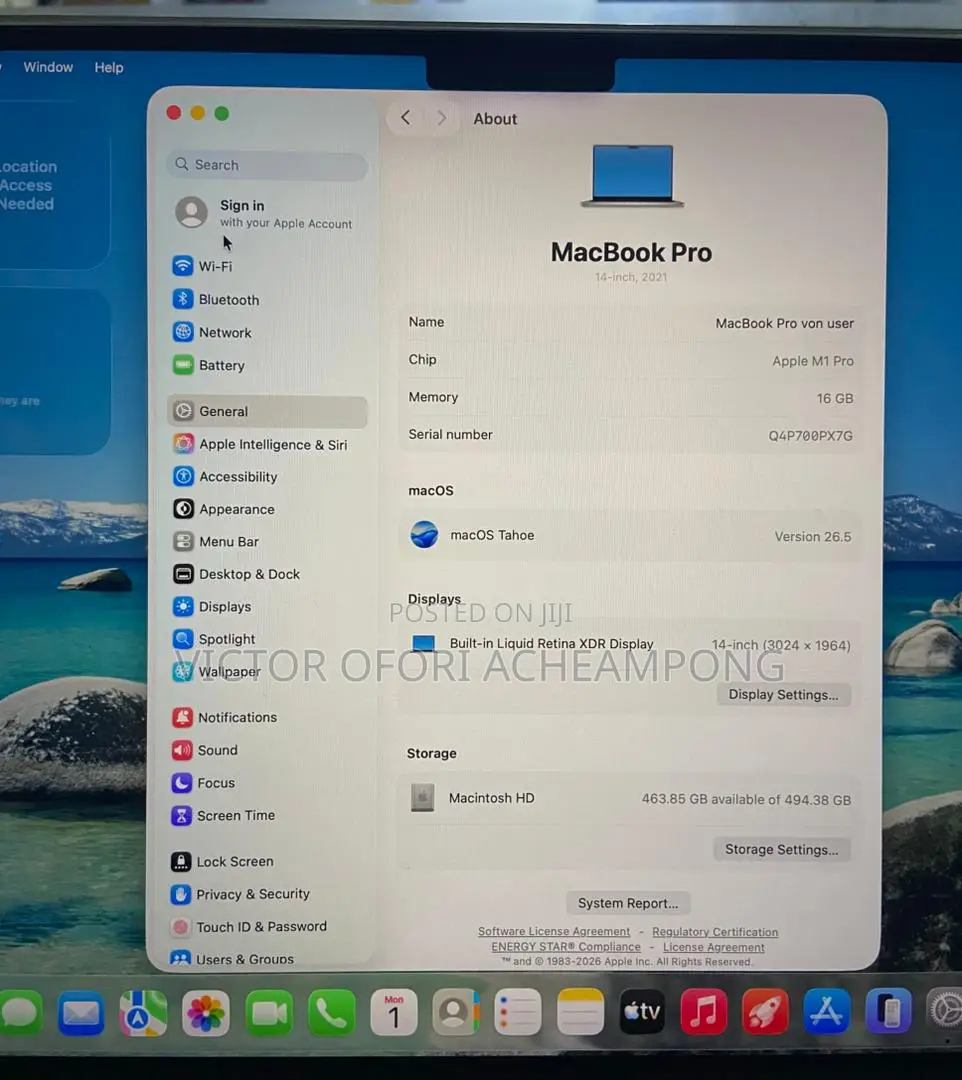
Task: Open Calendar from the Dock
Action: 394,1012
